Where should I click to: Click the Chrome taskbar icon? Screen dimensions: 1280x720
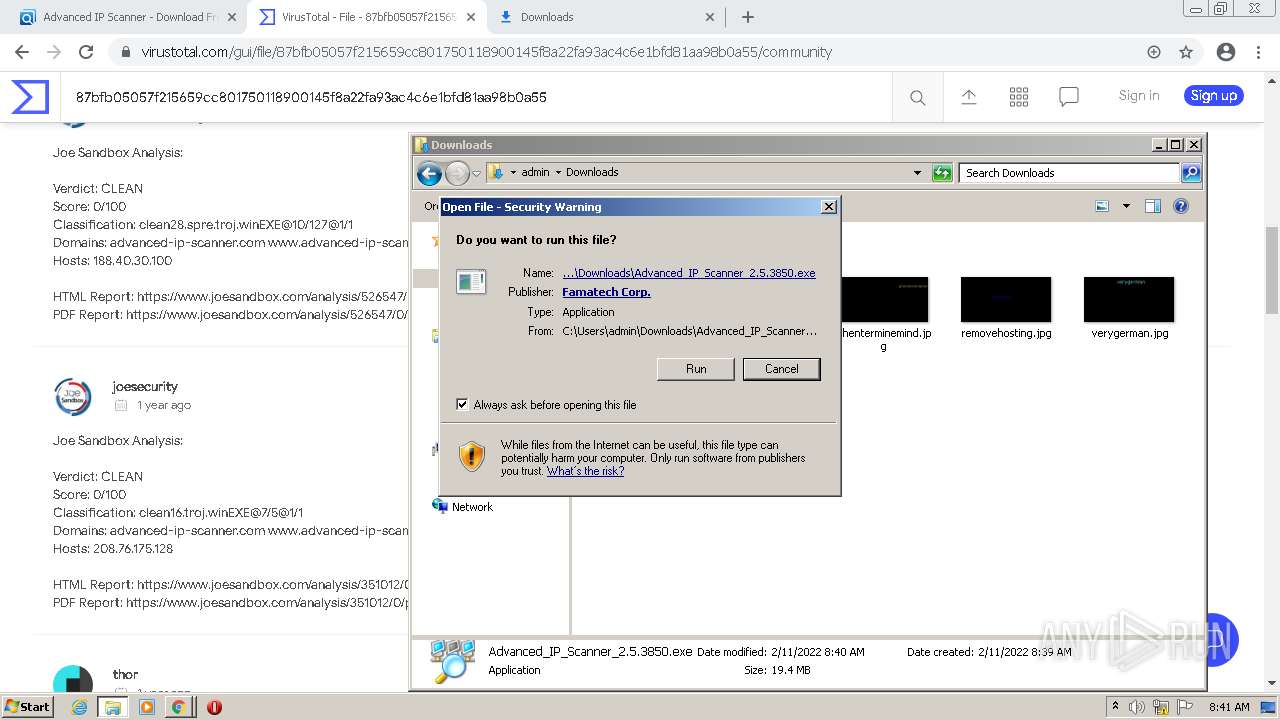click(178, 707)
